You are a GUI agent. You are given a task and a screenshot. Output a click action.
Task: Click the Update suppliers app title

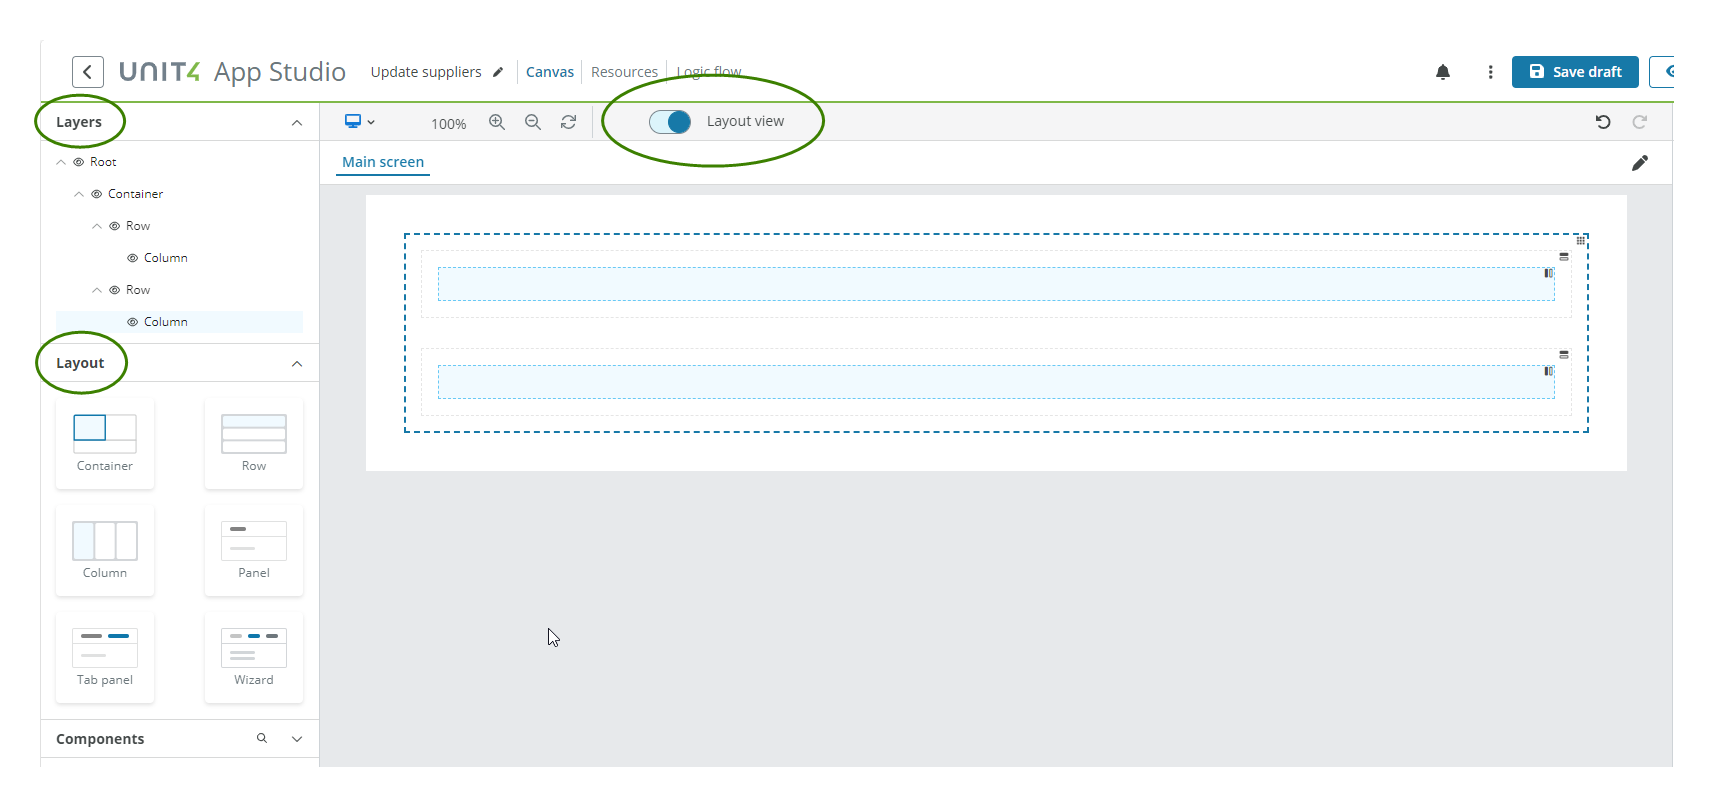(426, 72)
